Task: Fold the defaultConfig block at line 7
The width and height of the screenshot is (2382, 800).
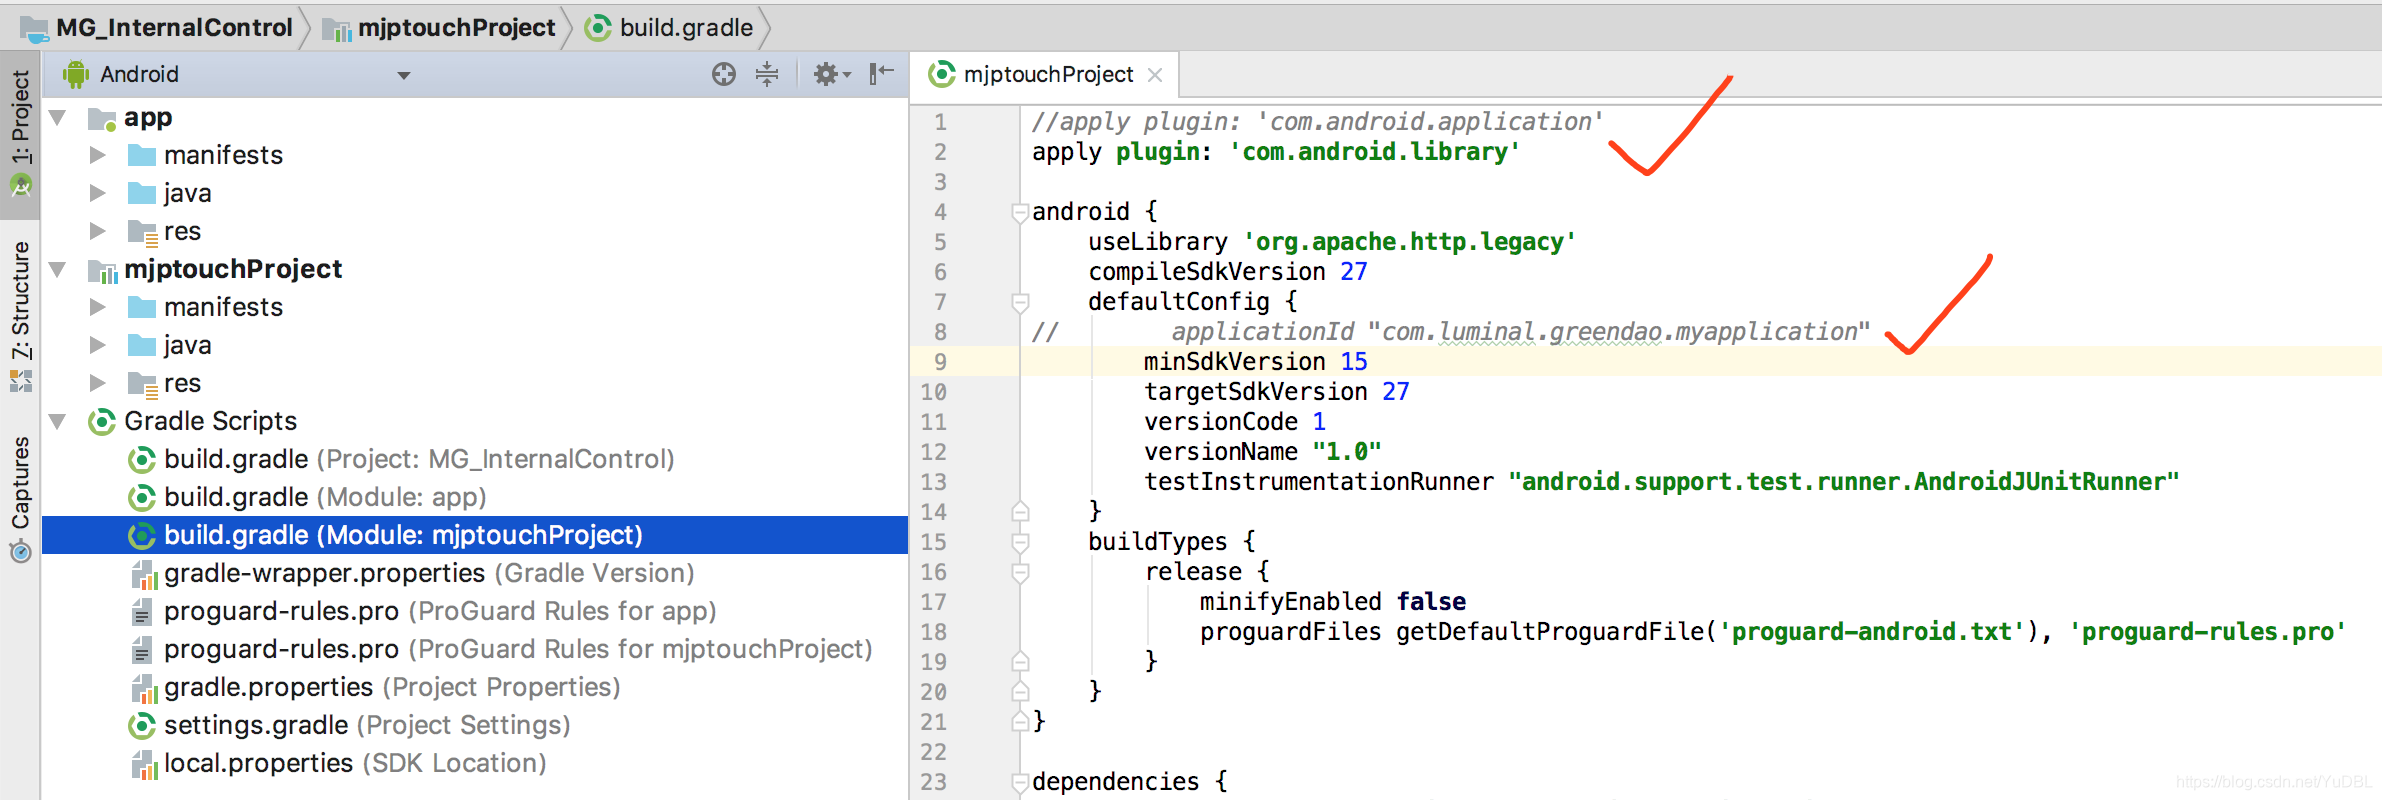Action: pyautogui.click(x=1020, y=302)
